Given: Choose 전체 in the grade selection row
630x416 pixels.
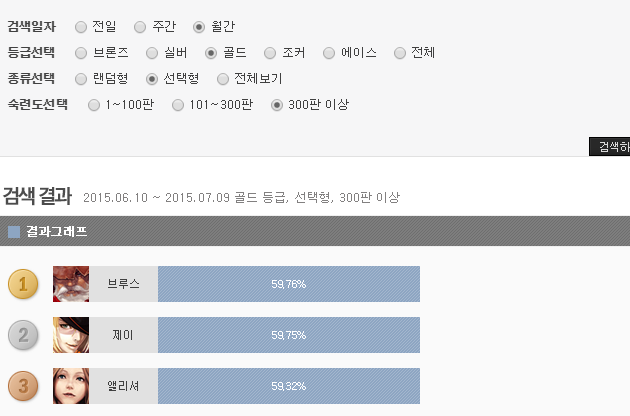Looking at the screenshot, I should click(400, 53).
